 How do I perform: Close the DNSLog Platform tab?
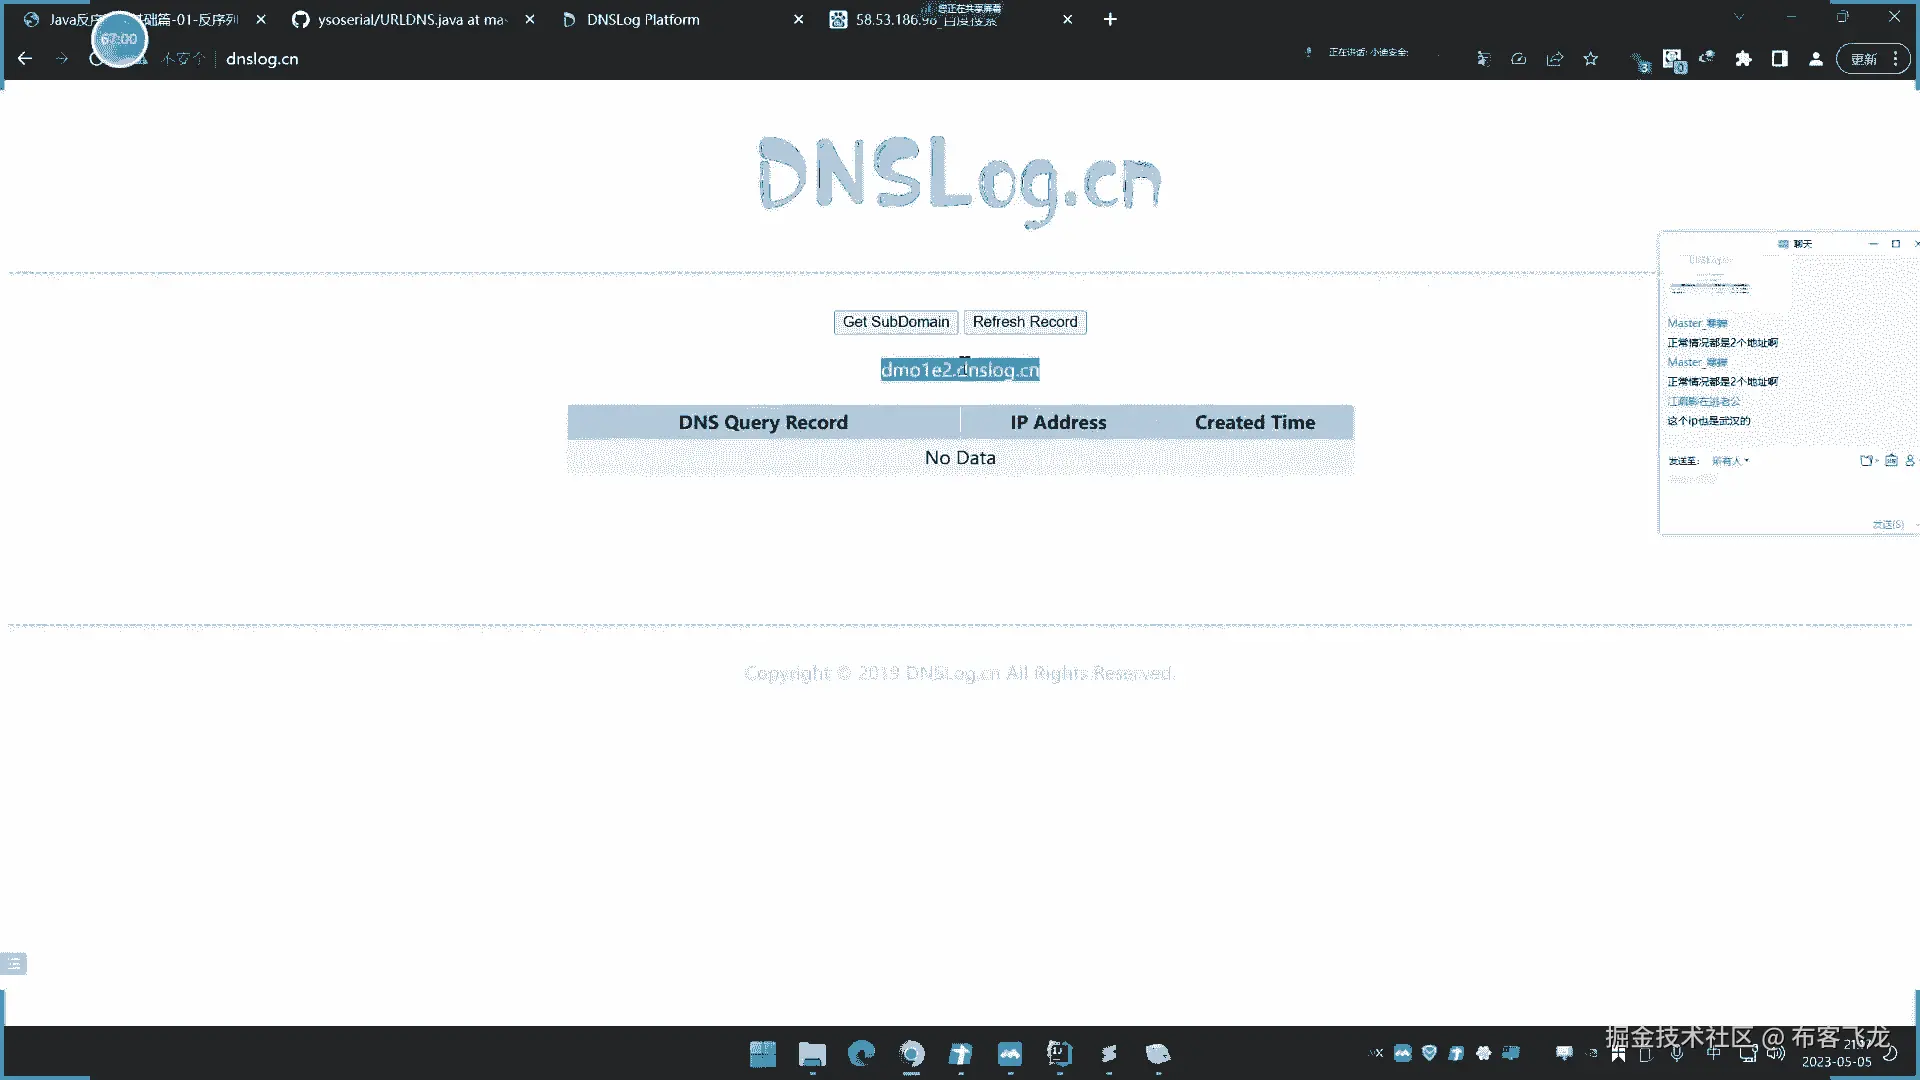798,19
